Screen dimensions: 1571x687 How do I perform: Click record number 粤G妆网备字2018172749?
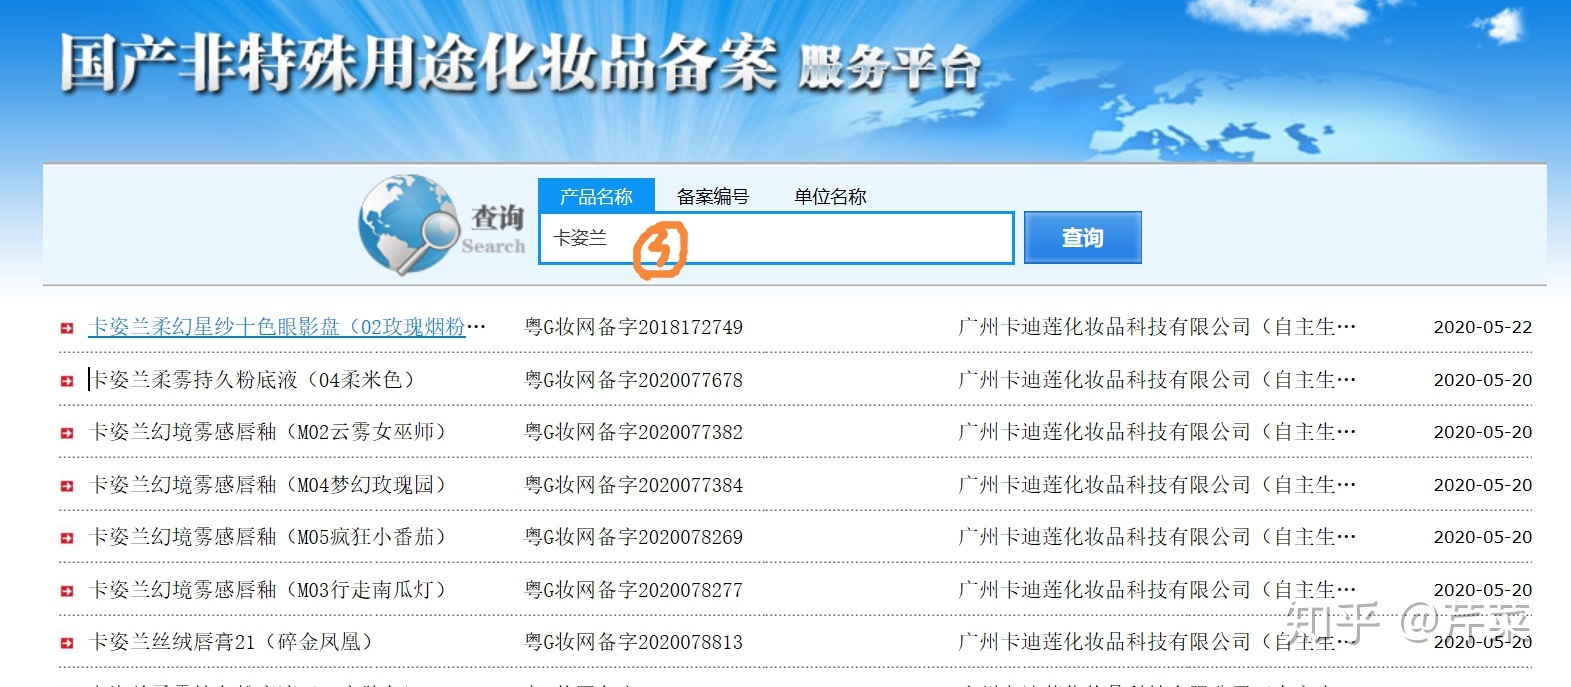(634, 327)
